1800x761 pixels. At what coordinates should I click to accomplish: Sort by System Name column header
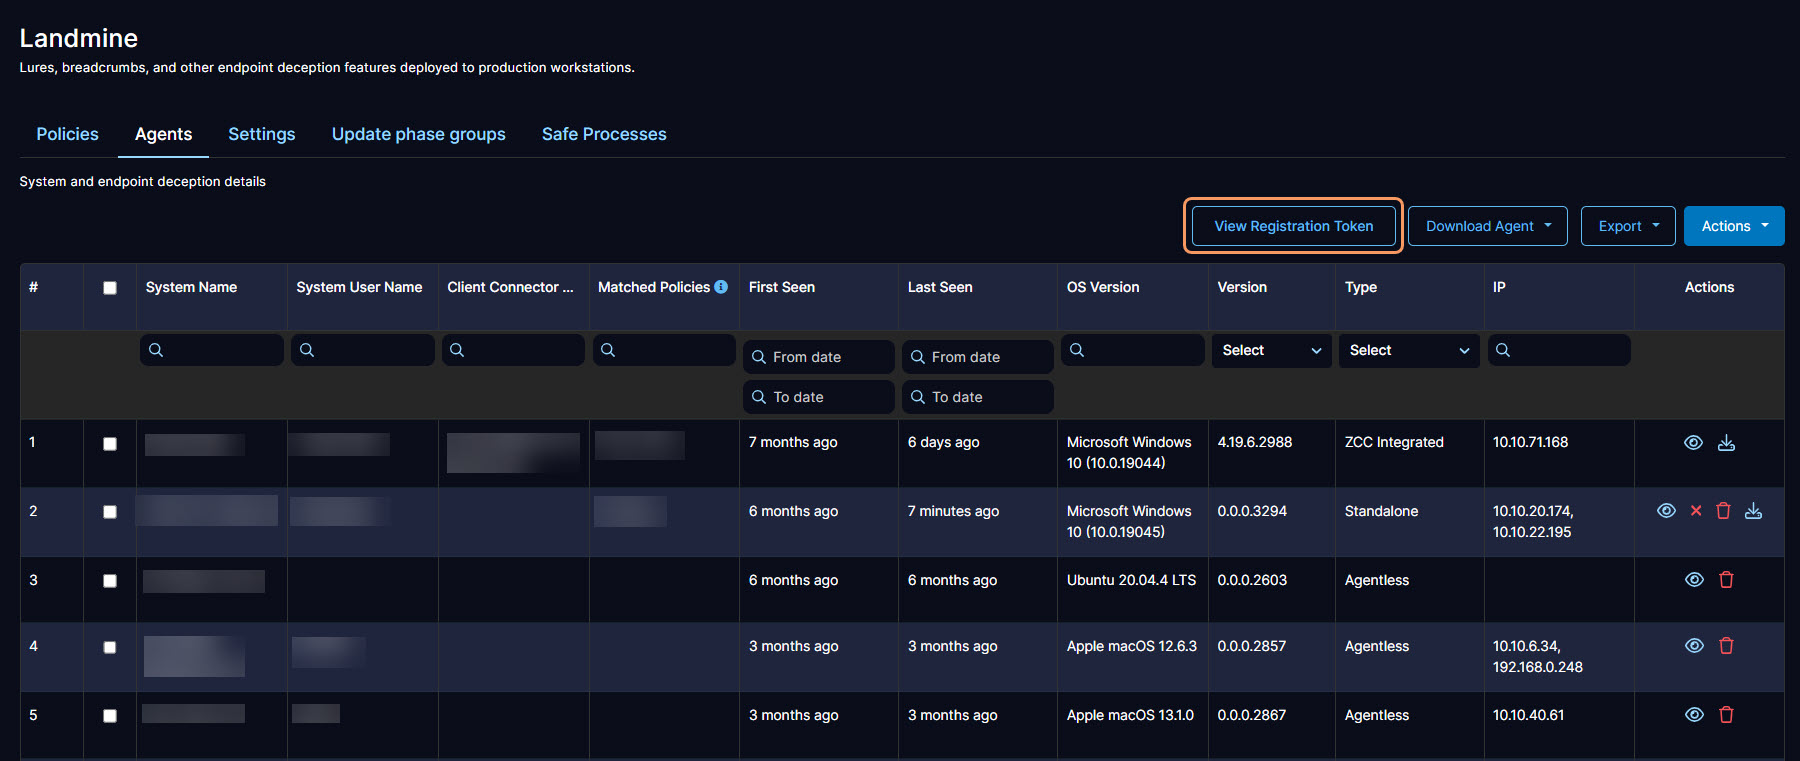(x=191, y=287)
